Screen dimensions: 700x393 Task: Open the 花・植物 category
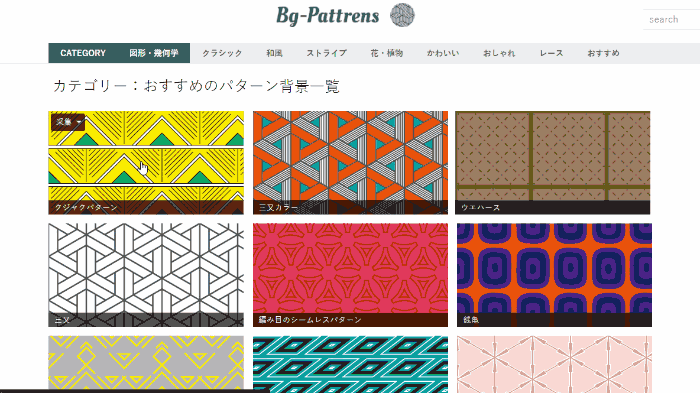coord(387,53)
